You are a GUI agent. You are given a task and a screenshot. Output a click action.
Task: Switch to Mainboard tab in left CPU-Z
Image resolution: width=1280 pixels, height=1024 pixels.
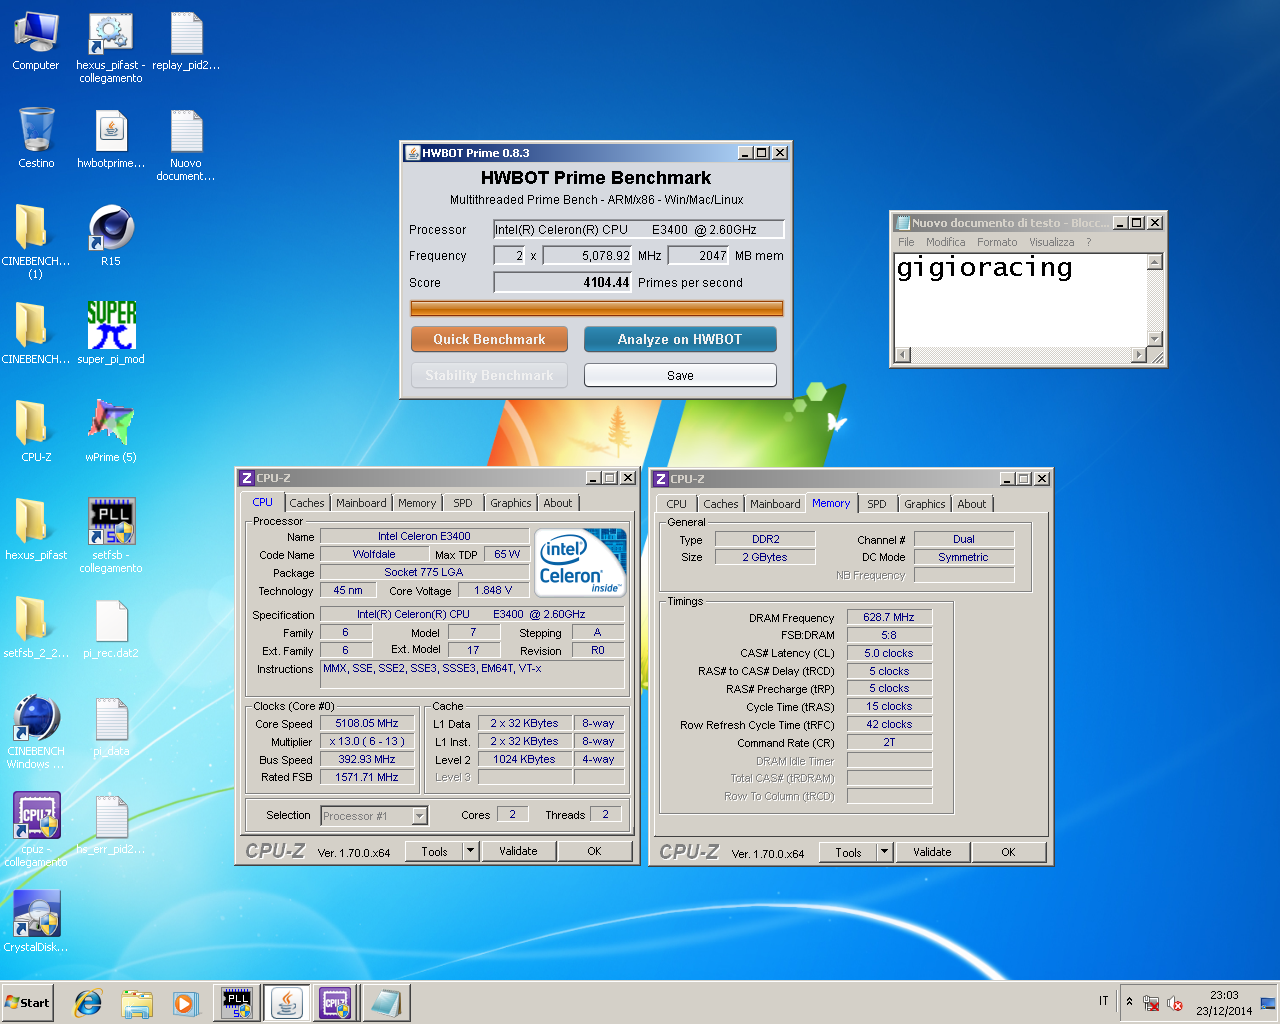pos(361,503)
